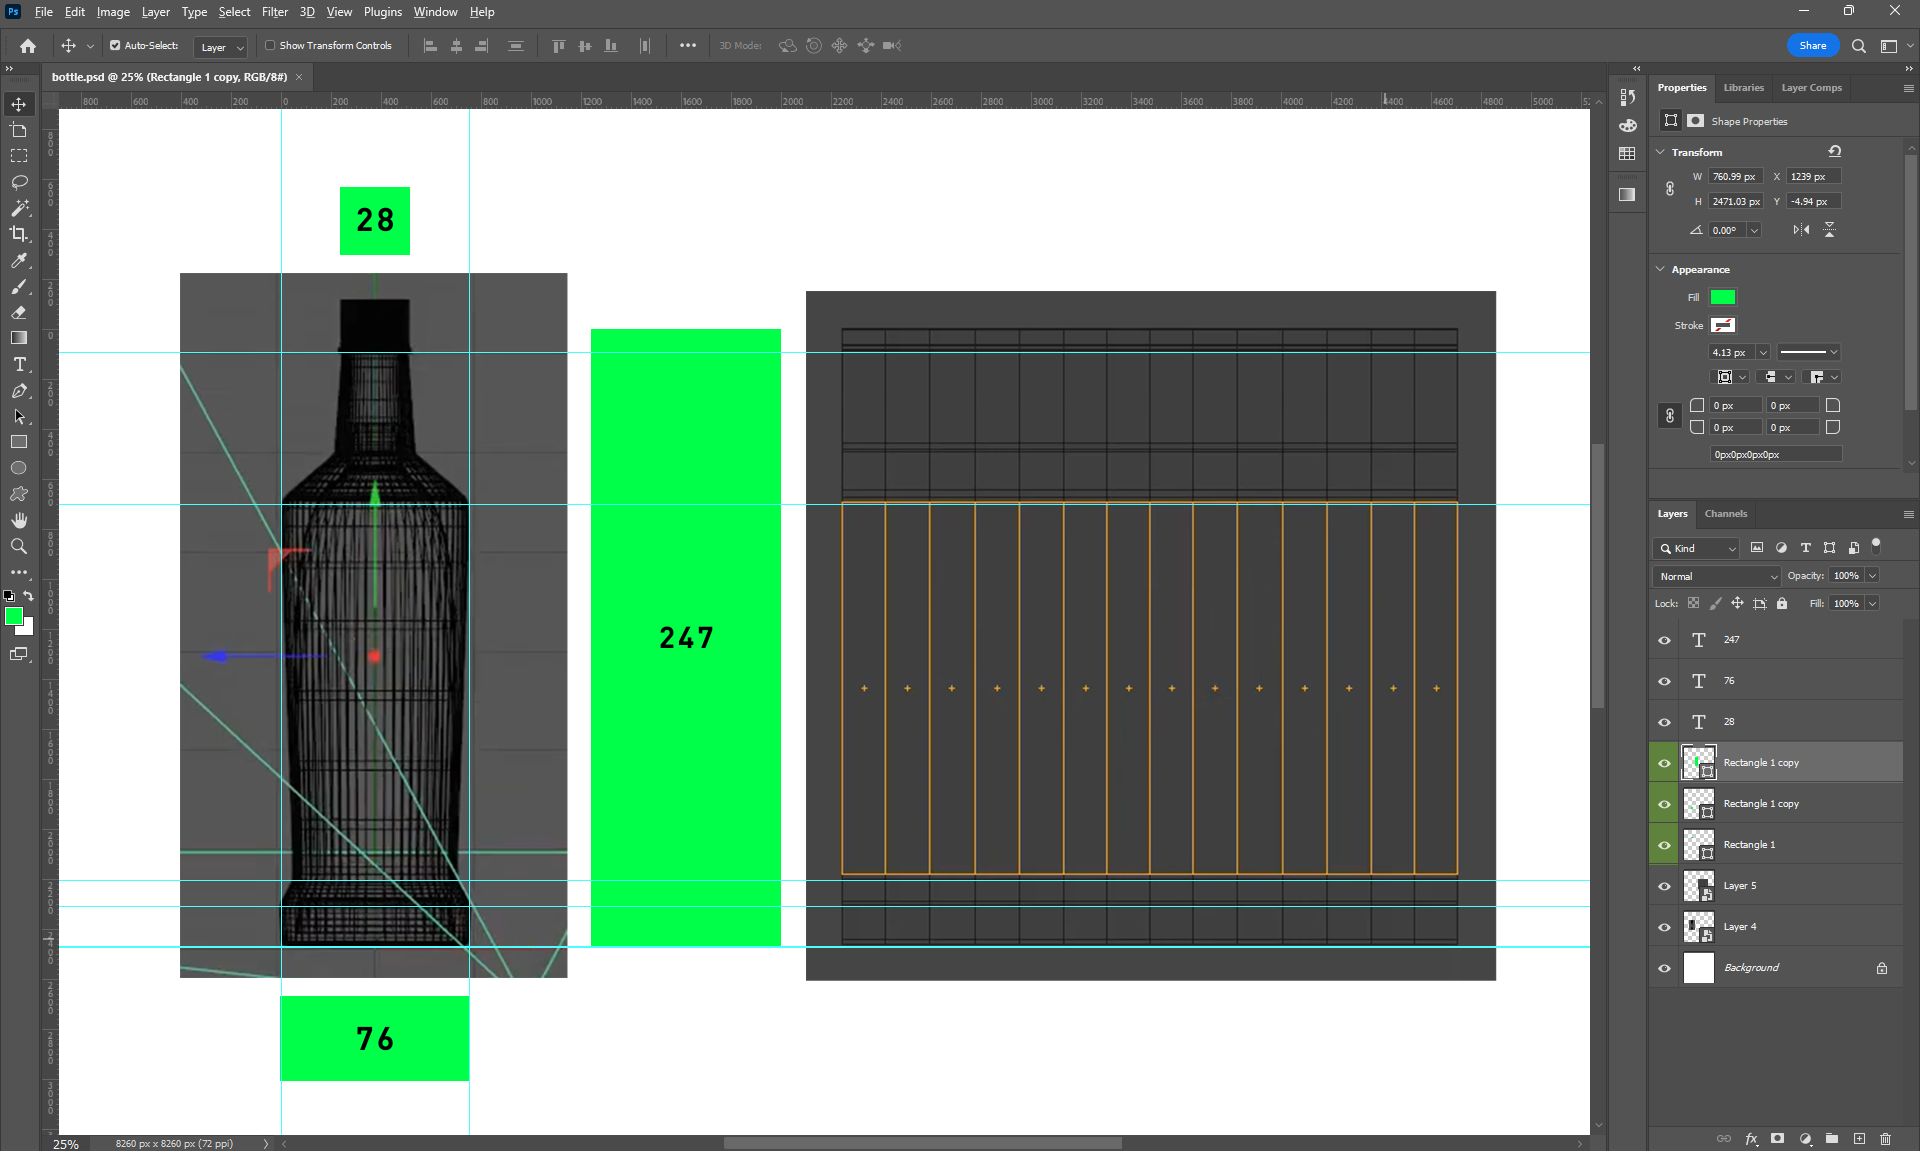
Task: Select the Eyedropper tool
Action: (19, 260)
